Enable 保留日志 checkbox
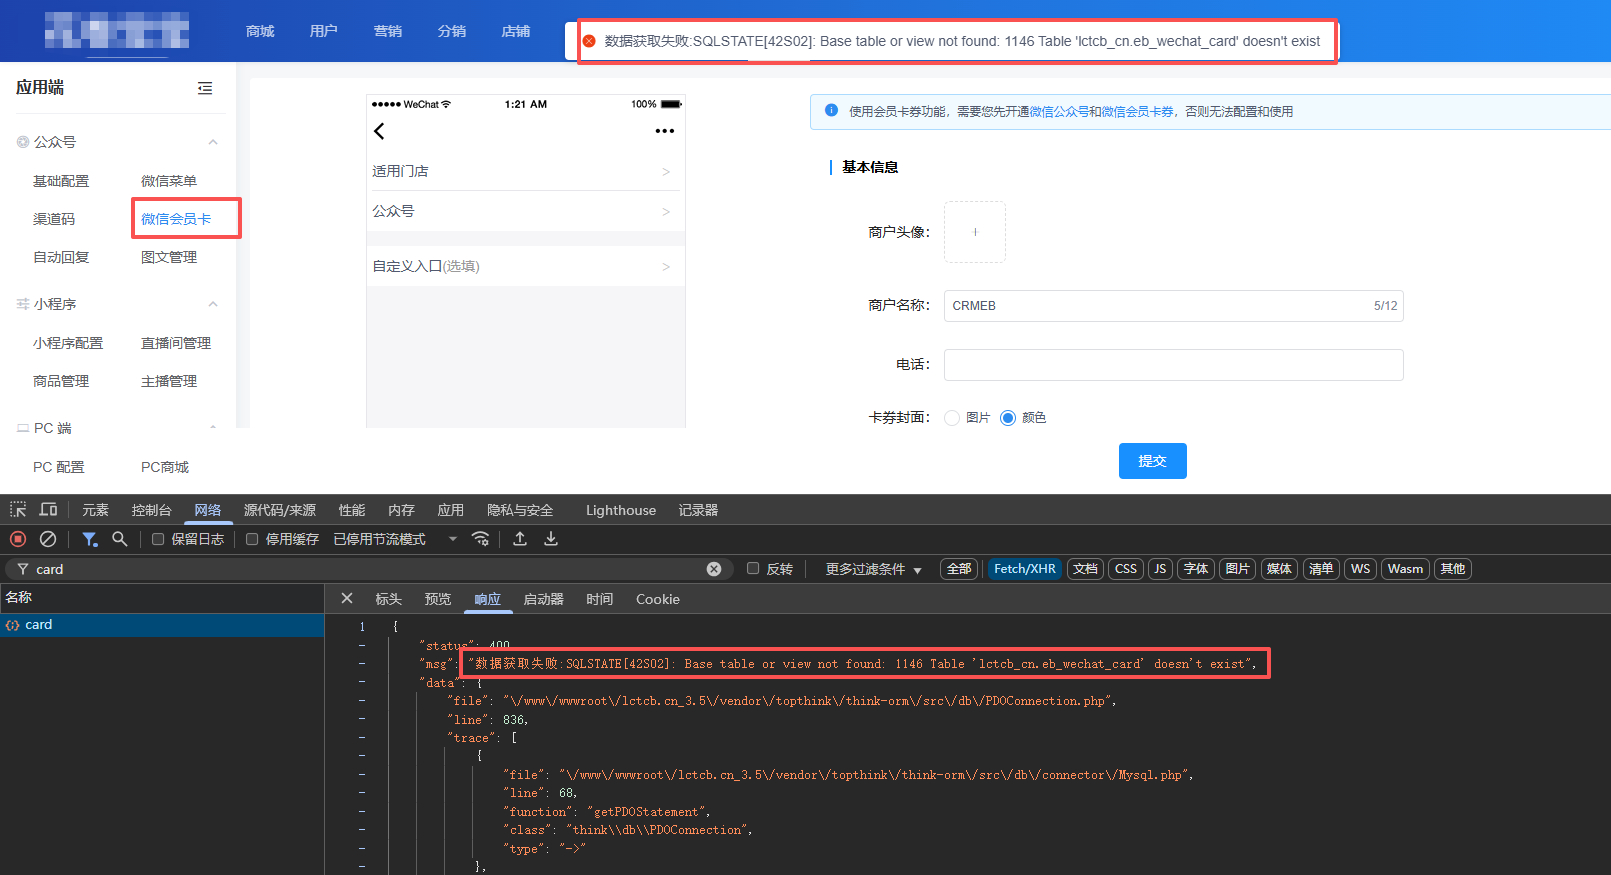The image size is (1611, 875). 158,539
